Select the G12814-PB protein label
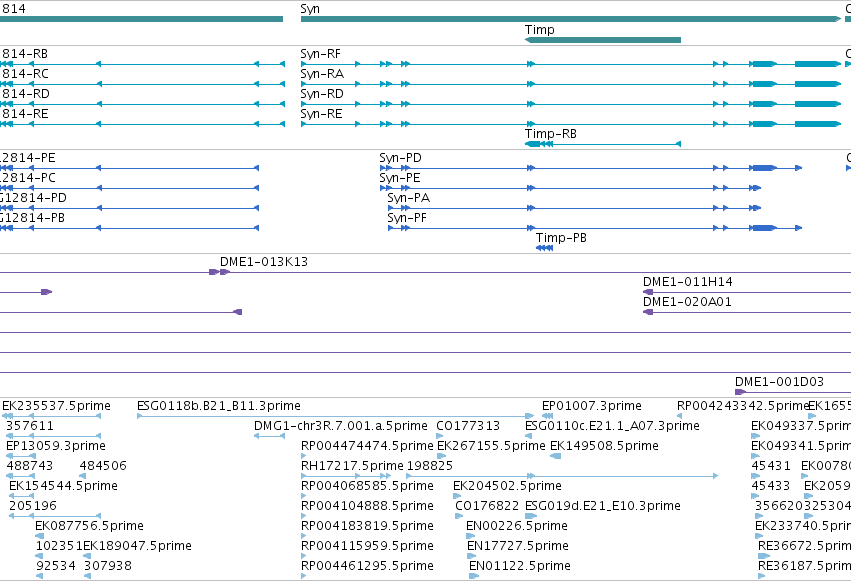The width and height of the screenshot is (851, 581). [x=33, y=218]
